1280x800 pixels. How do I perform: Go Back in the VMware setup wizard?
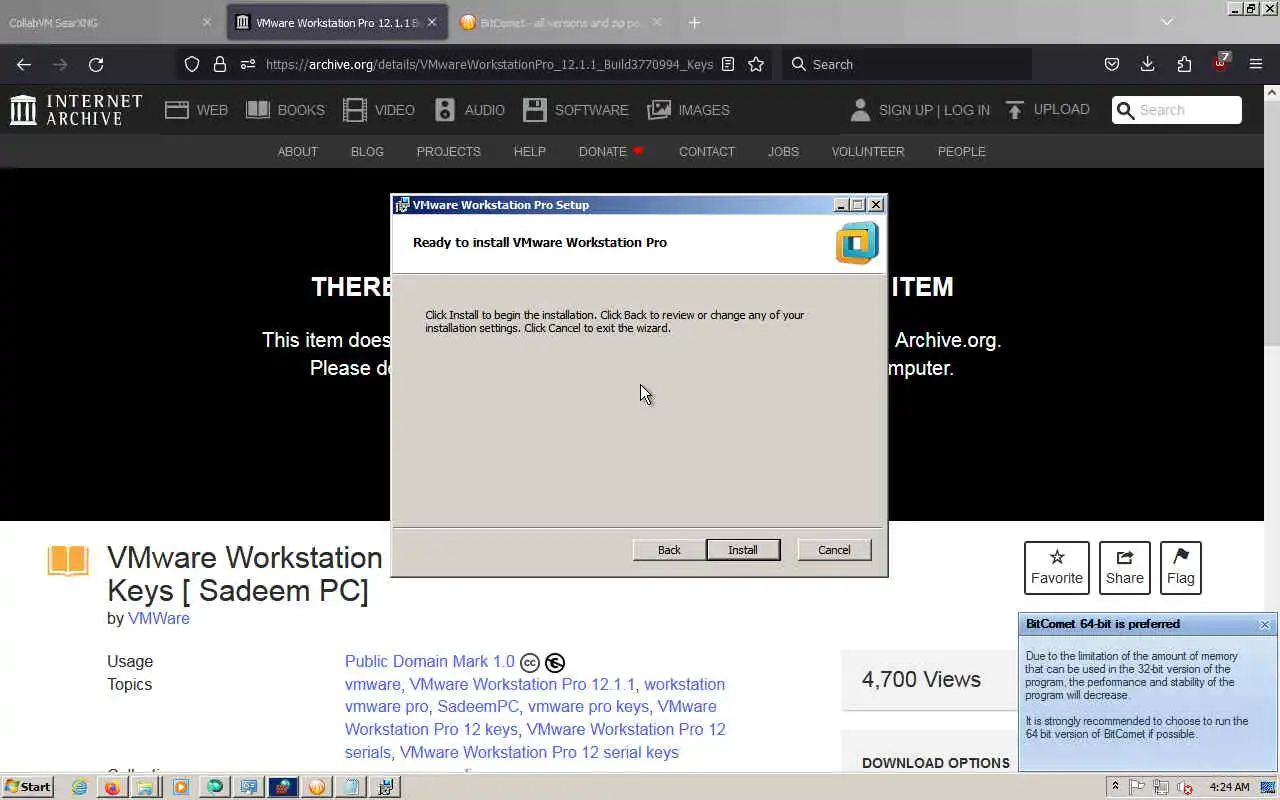[x=669, y=550]
